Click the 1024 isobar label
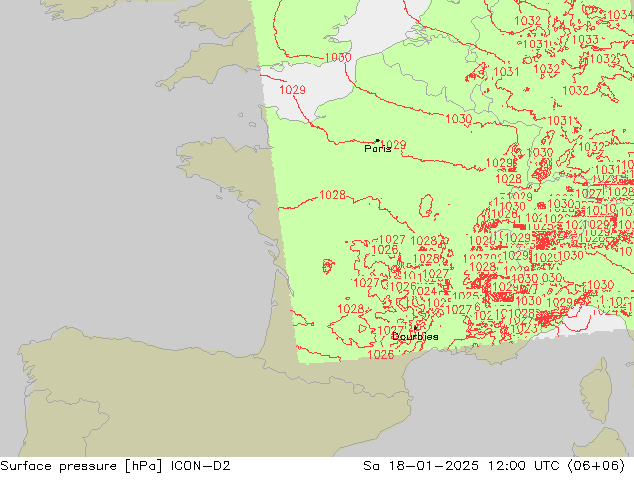The width and height of the screenshot is (634, 490). [x=427, y=291]
